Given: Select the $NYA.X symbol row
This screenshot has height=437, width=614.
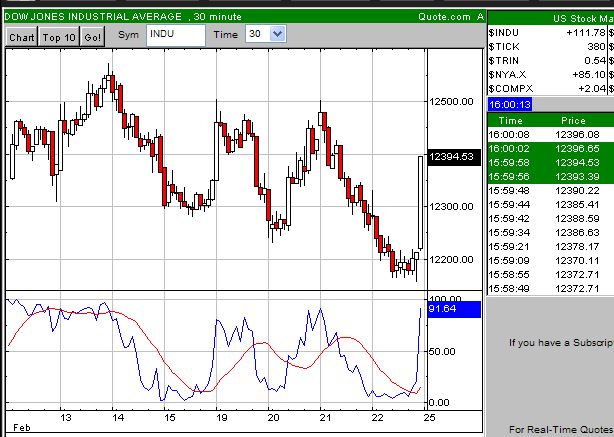Looking at the screenshot, I should tap(550, 74).
